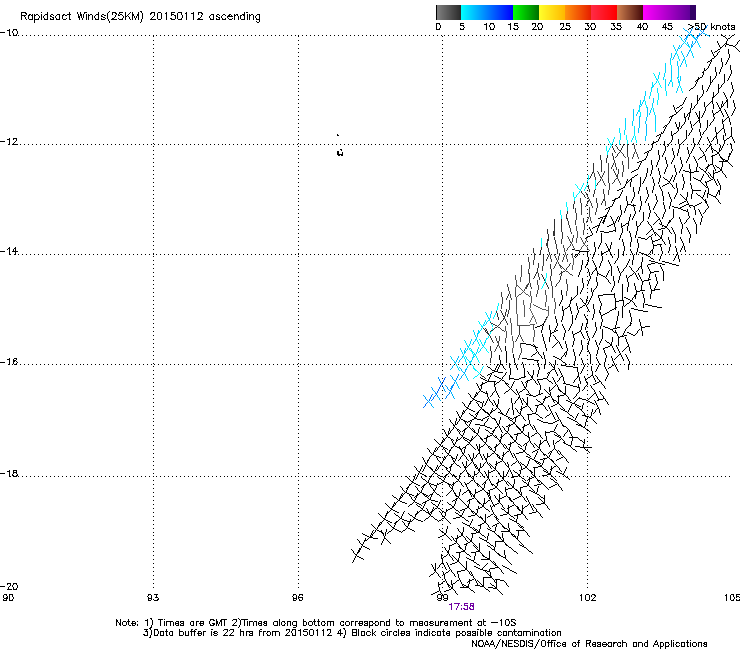This screenshot has height=650, width=740.
Task: Click the color scale label '30'
Action: click(x=590, y=27)
